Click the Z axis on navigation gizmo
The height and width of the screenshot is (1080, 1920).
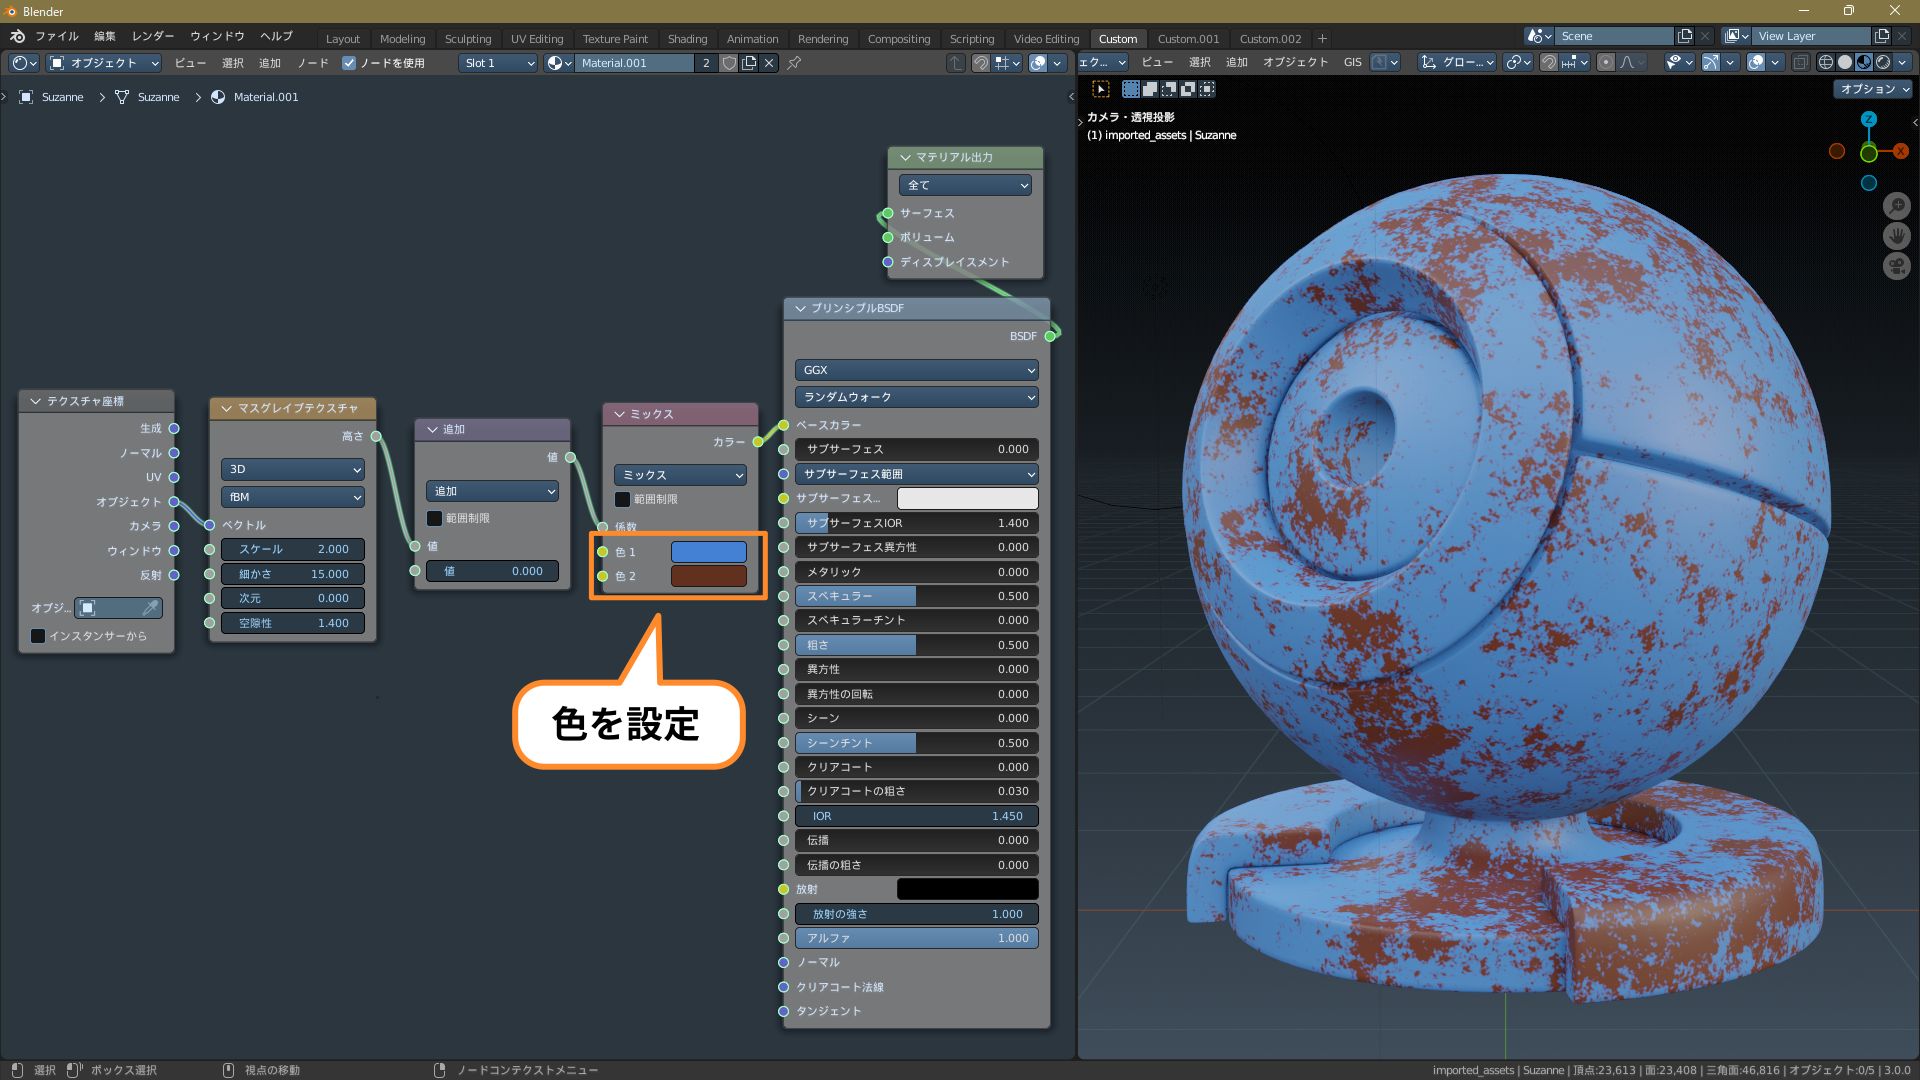(x=1868, y=120)
